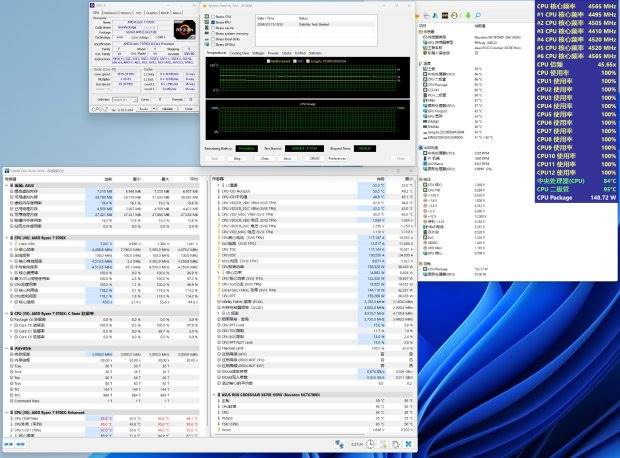Open the SPD tab in CPU-Z
The width and height of the screenshot is (620, 458).
pyautogui.click(x=139, y=13)
